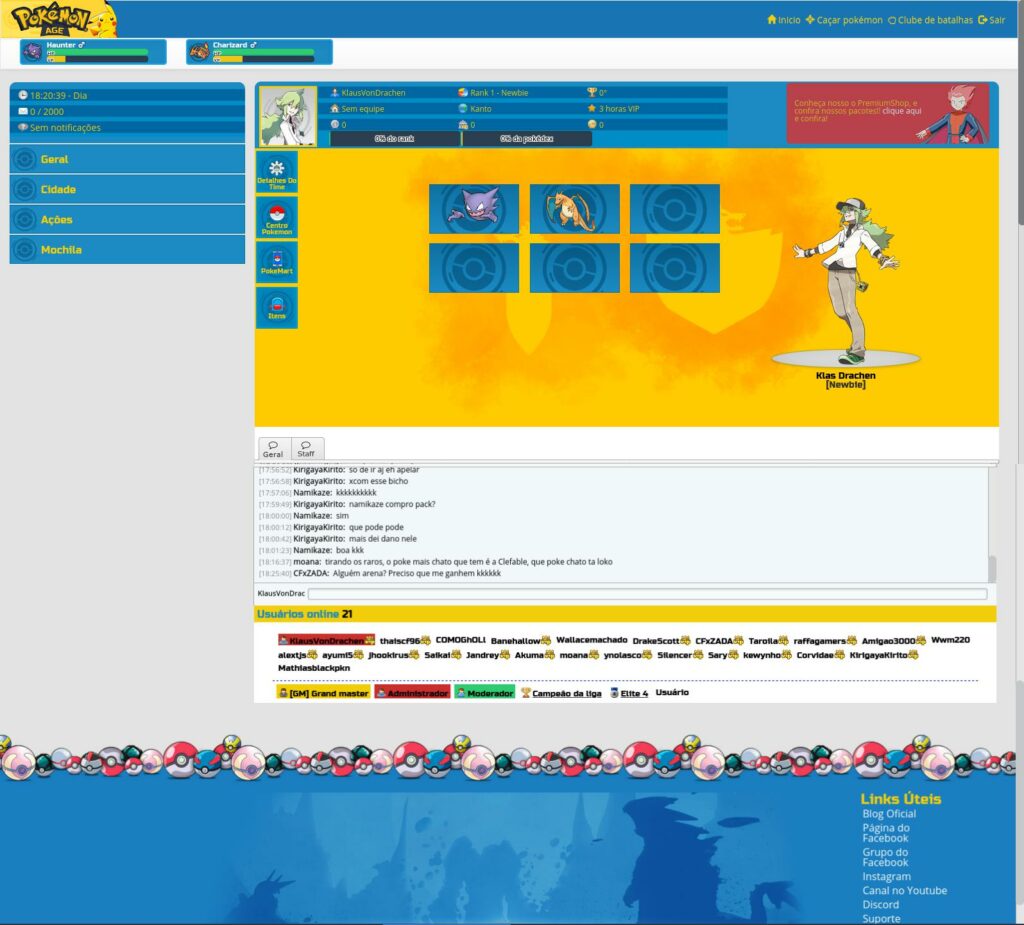Open Instagram footer link
The image size is (1024, 925).
click(x=886, y=877)
